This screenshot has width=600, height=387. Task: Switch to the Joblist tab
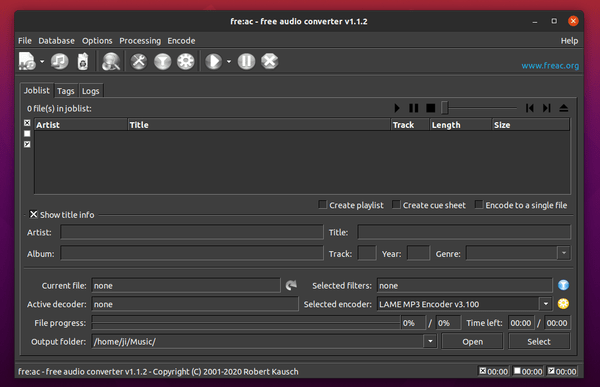(37, 90)
